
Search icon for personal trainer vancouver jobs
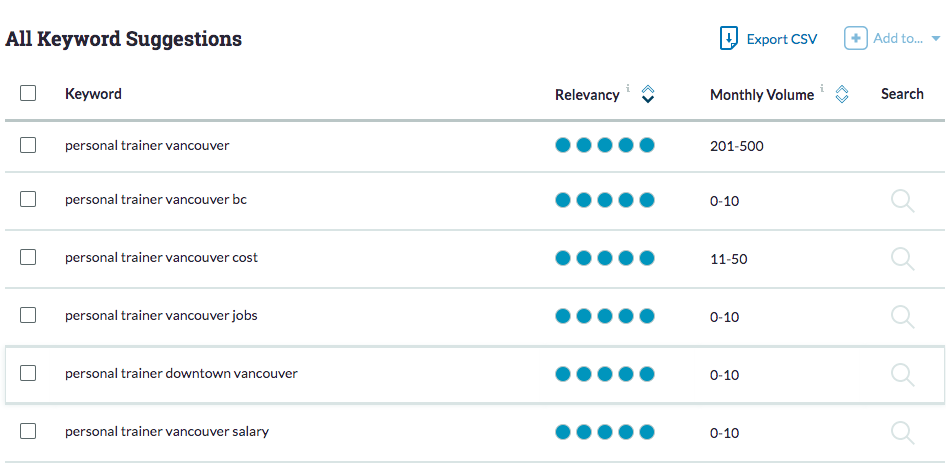click(x=903, y=317)
